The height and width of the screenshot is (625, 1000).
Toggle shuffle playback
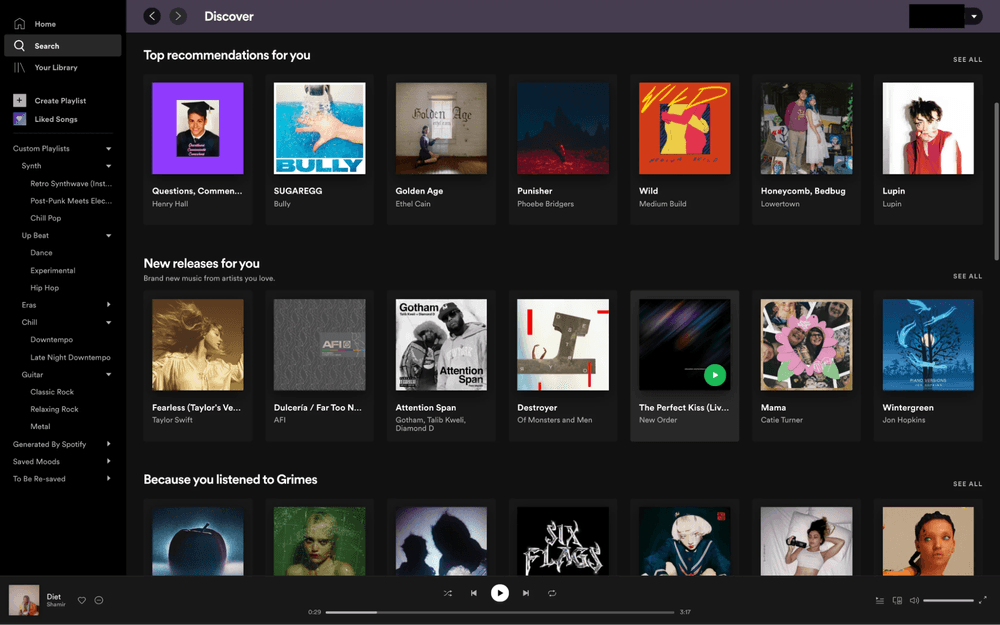[x=448, y=593]
